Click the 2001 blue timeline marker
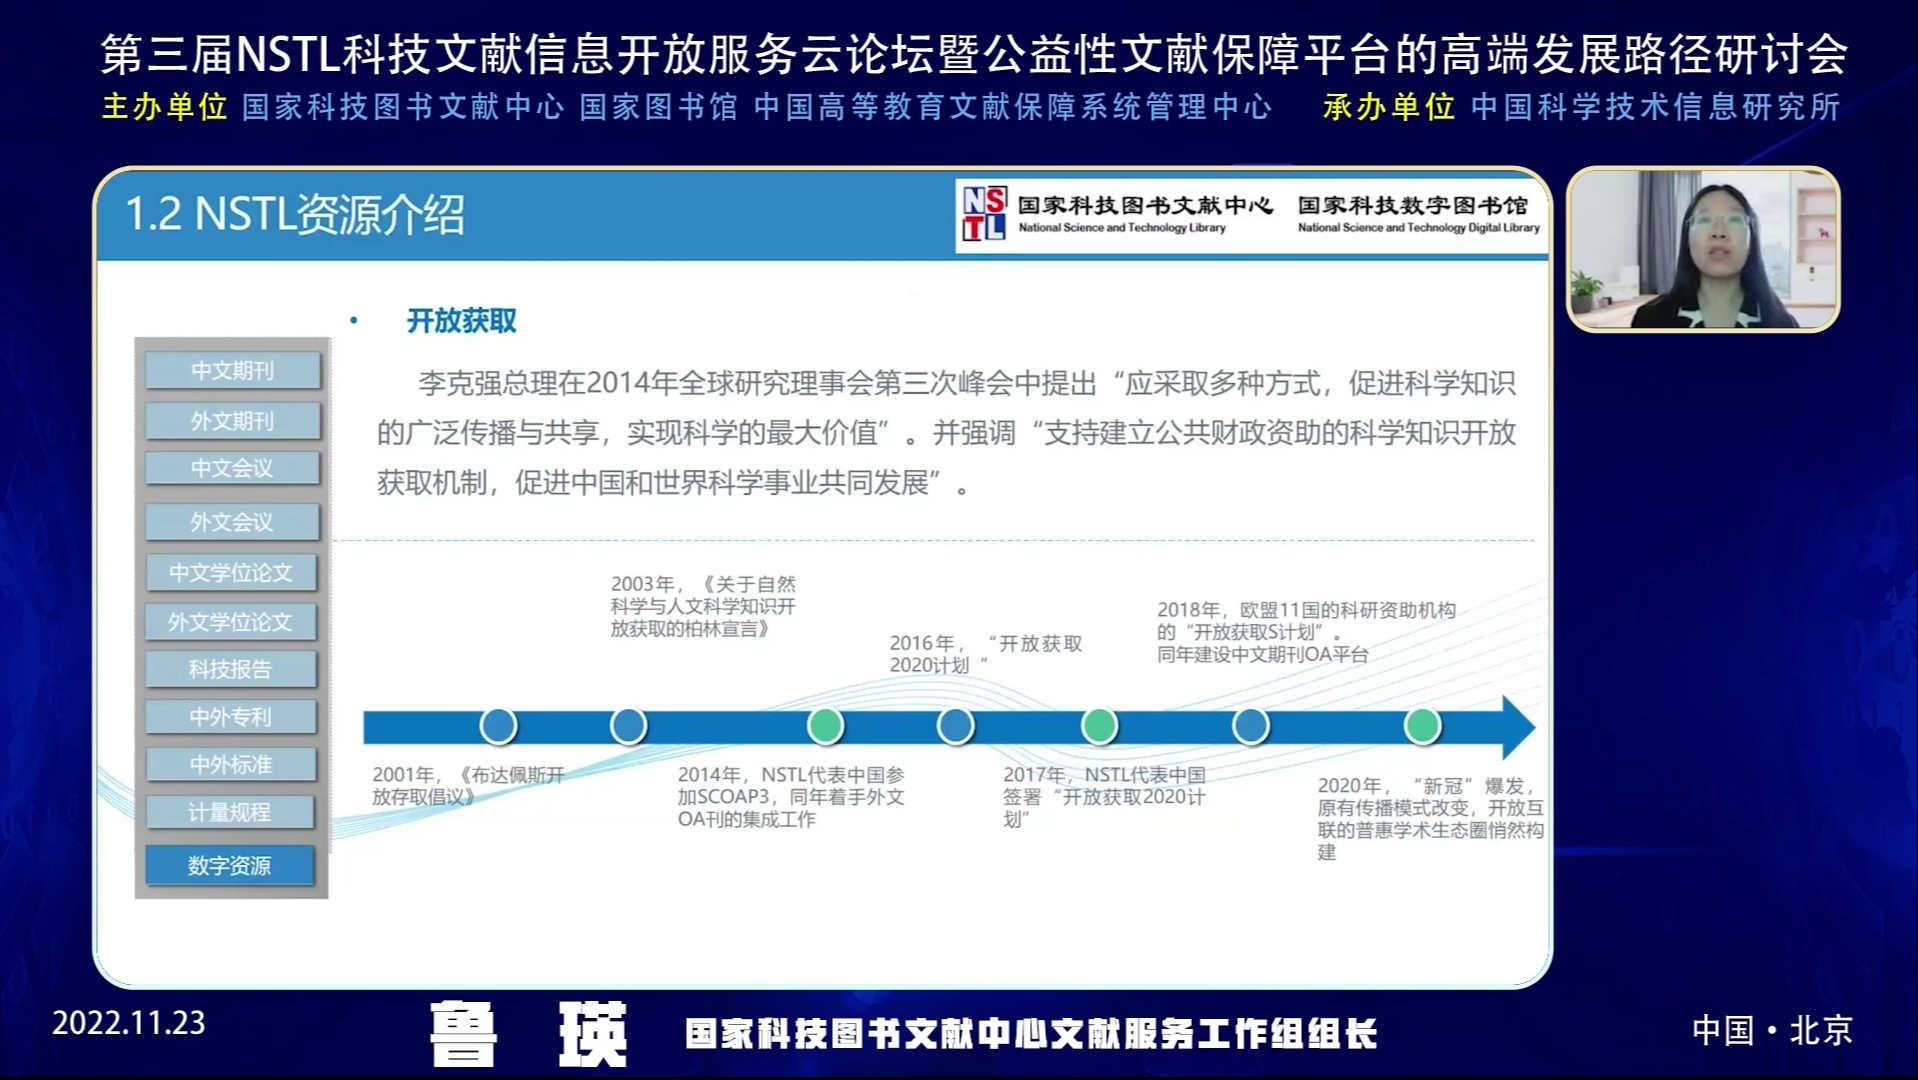This screenshot has width=1918, height=1080. [x=498, y=726]
